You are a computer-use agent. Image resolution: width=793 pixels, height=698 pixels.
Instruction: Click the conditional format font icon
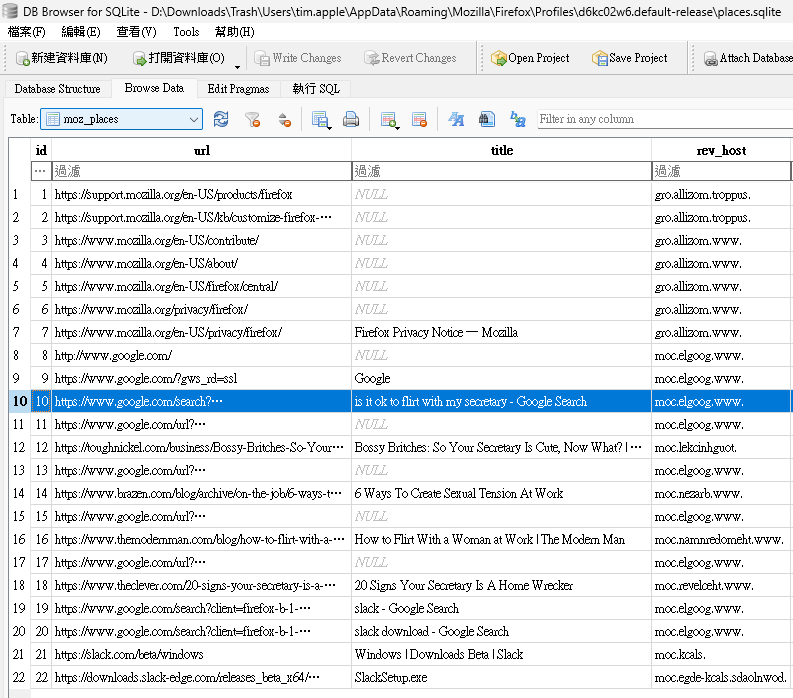pos(456,119)
